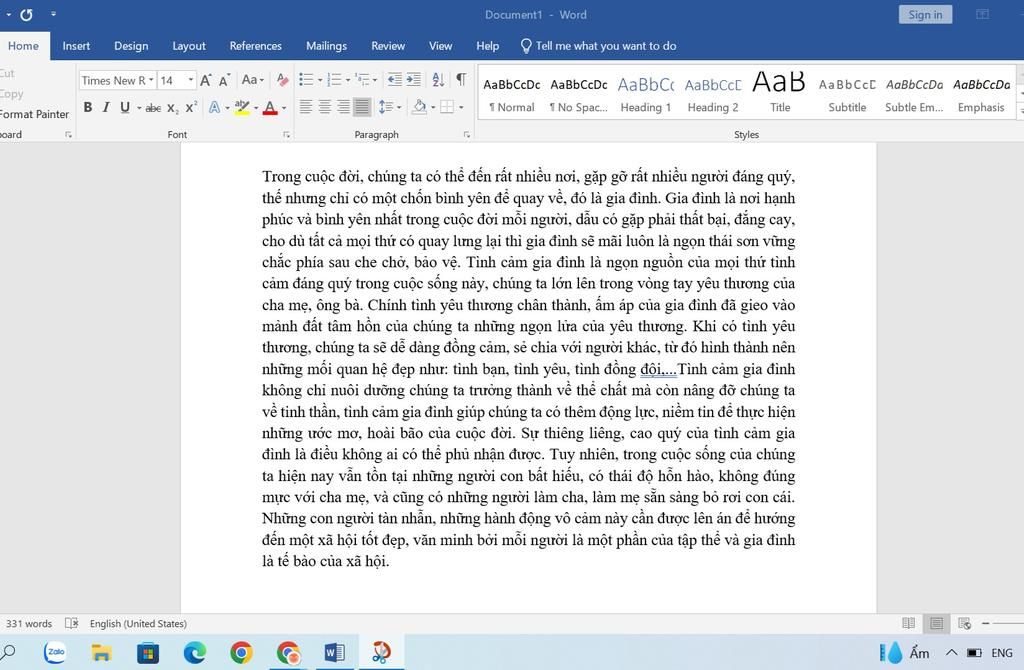Toggle Show/Hide paragraph marks

coord(461,80)
